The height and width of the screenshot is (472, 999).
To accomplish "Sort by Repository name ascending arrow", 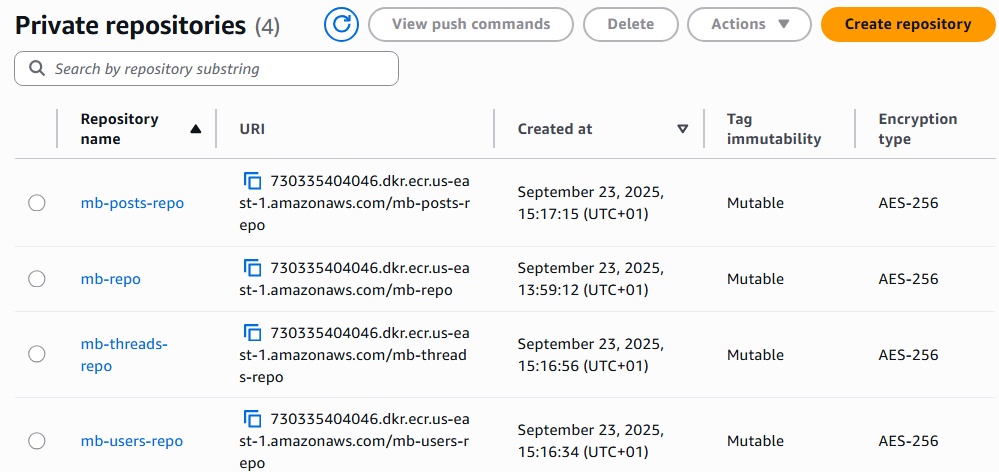I will coord(195,129).
